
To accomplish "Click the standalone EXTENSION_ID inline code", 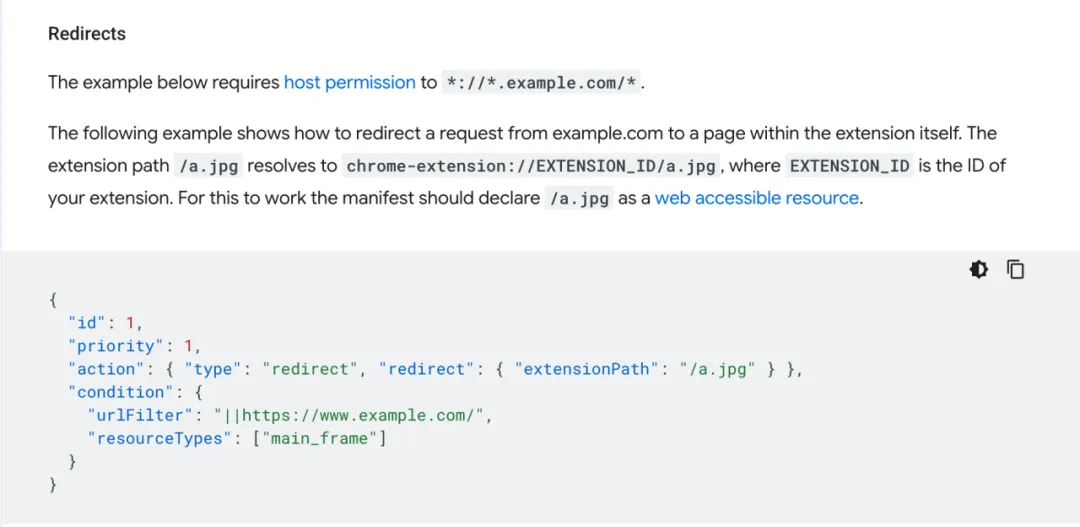I will [850, 166].
